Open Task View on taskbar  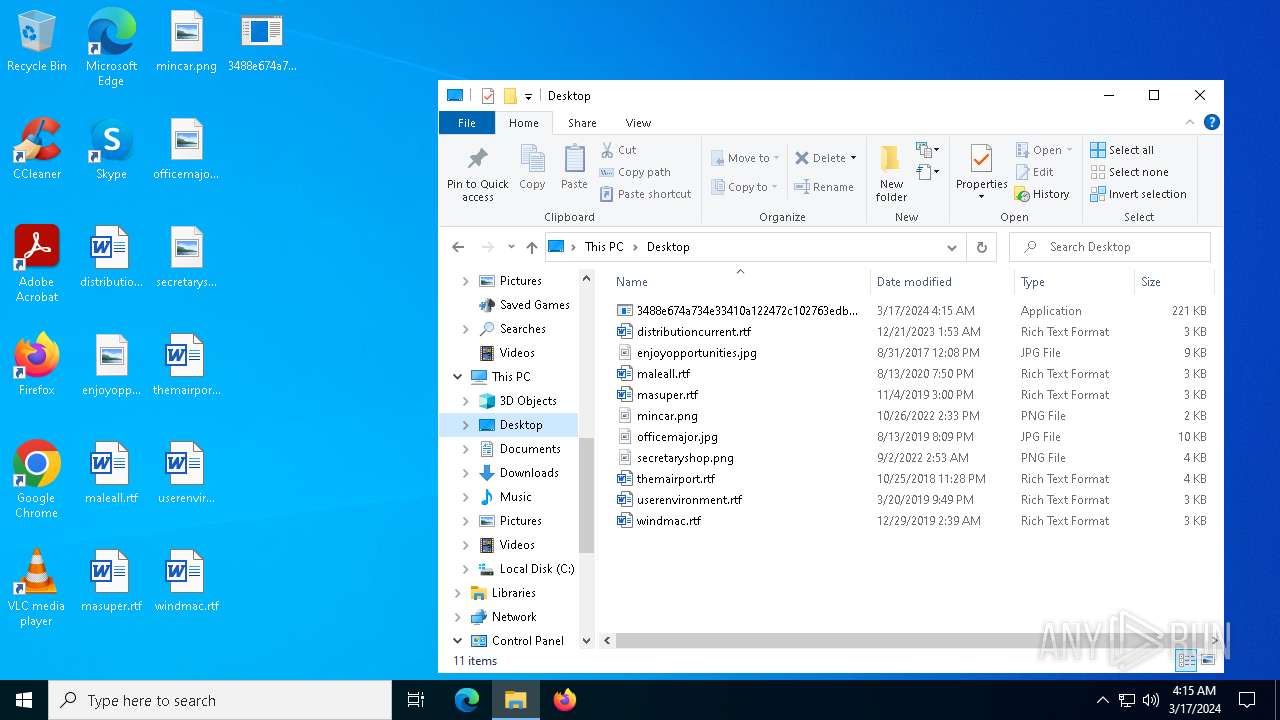click(416, 700)
